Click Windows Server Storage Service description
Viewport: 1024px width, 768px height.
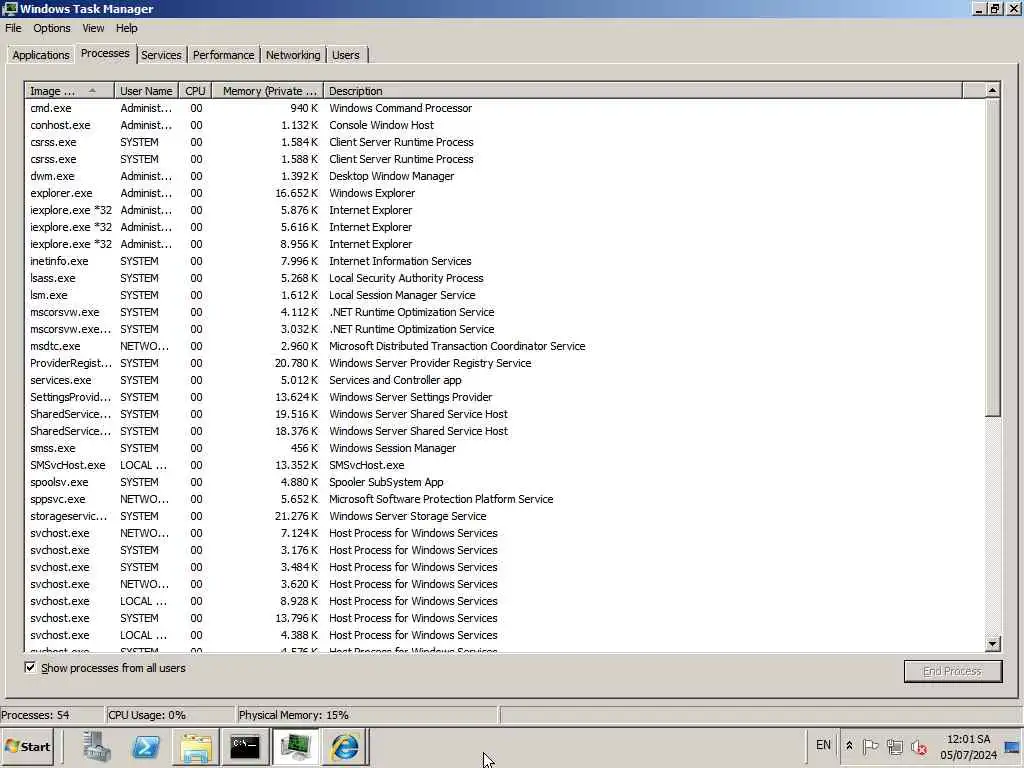point(408,516)
